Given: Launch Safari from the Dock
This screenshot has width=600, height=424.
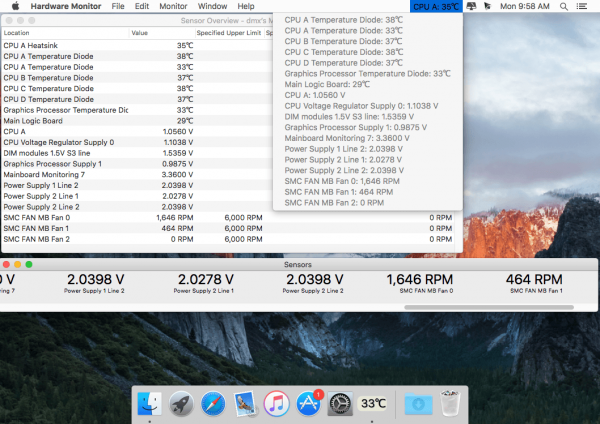Looking at the screenshot, I should (x=213, y=403).
